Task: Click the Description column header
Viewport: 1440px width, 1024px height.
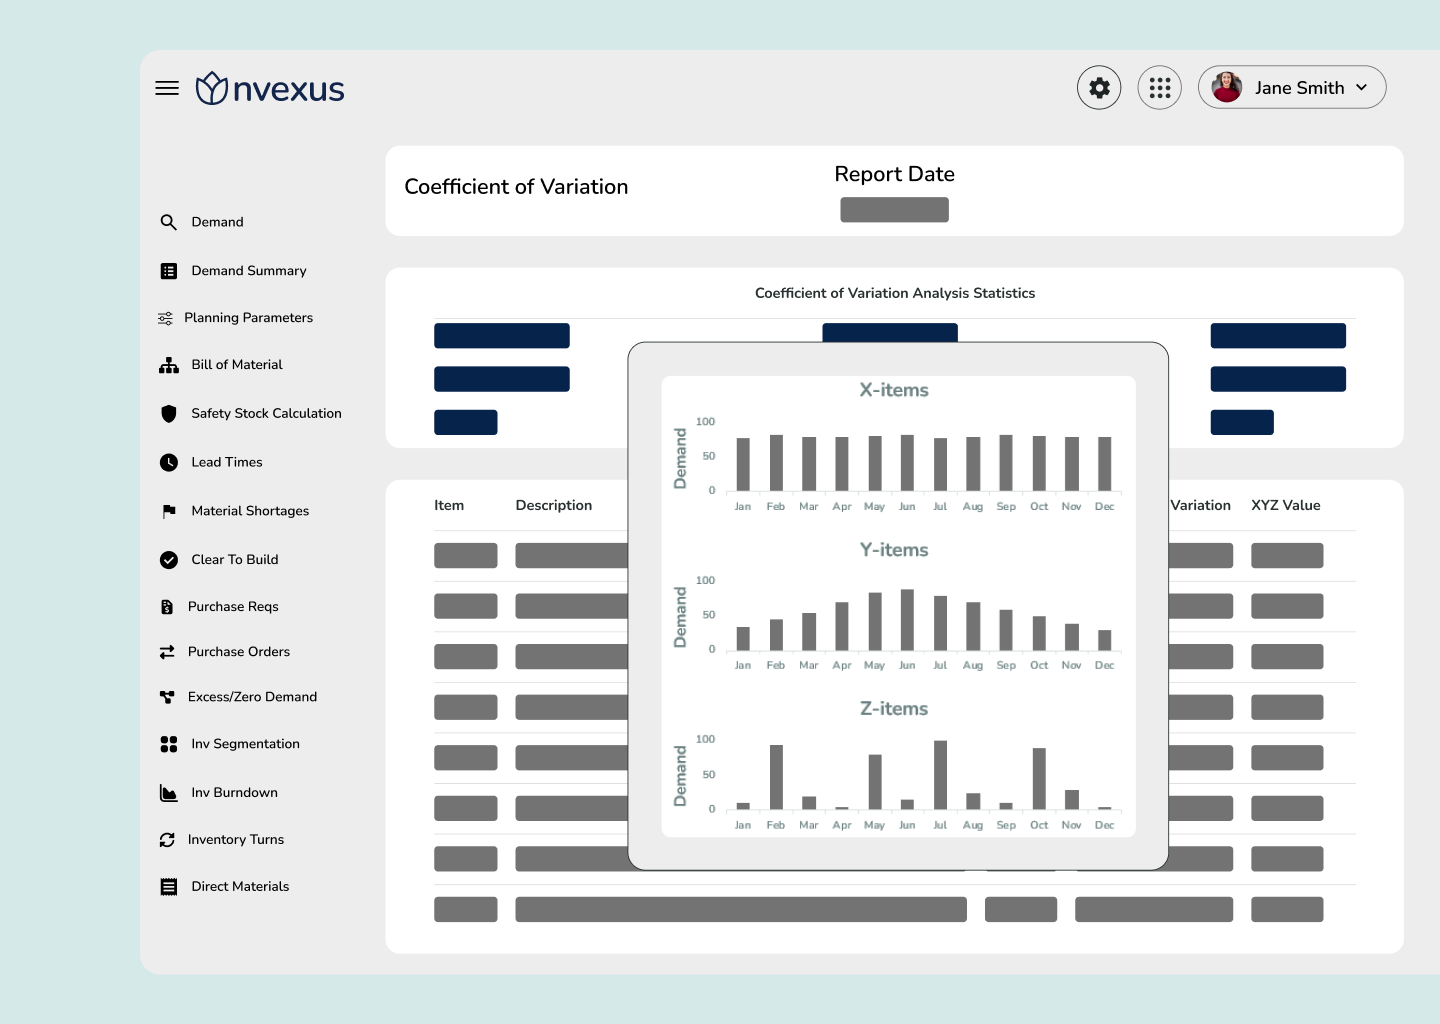Action: (554, 506)
